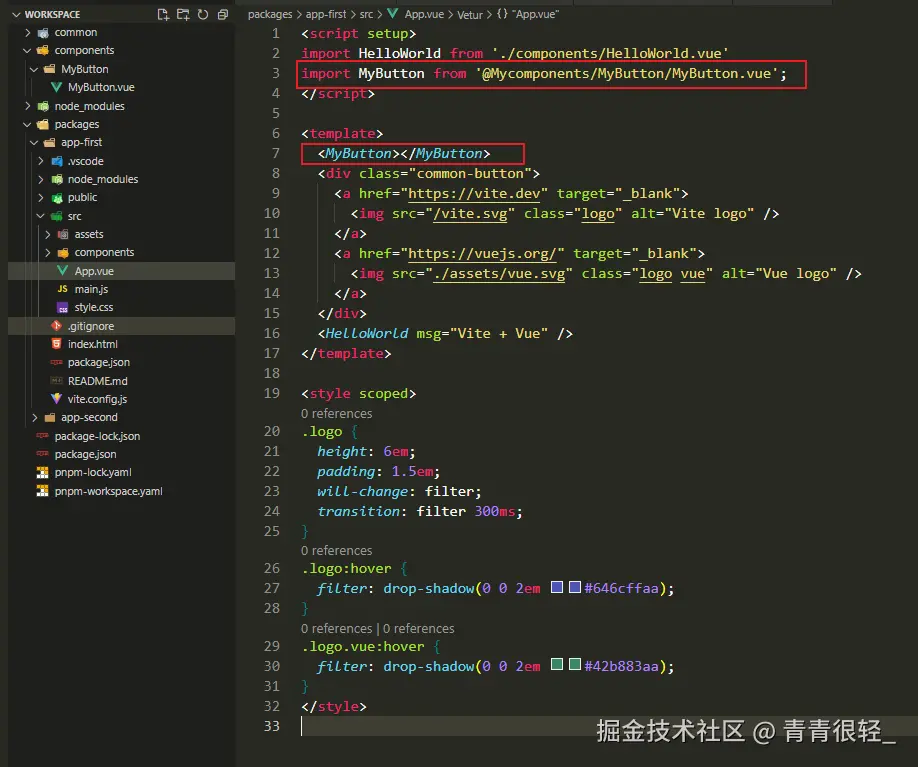Open MyButton.vue file in explorer
The image size is (918, 767).
pyautogui.click(x=101, y=87)
